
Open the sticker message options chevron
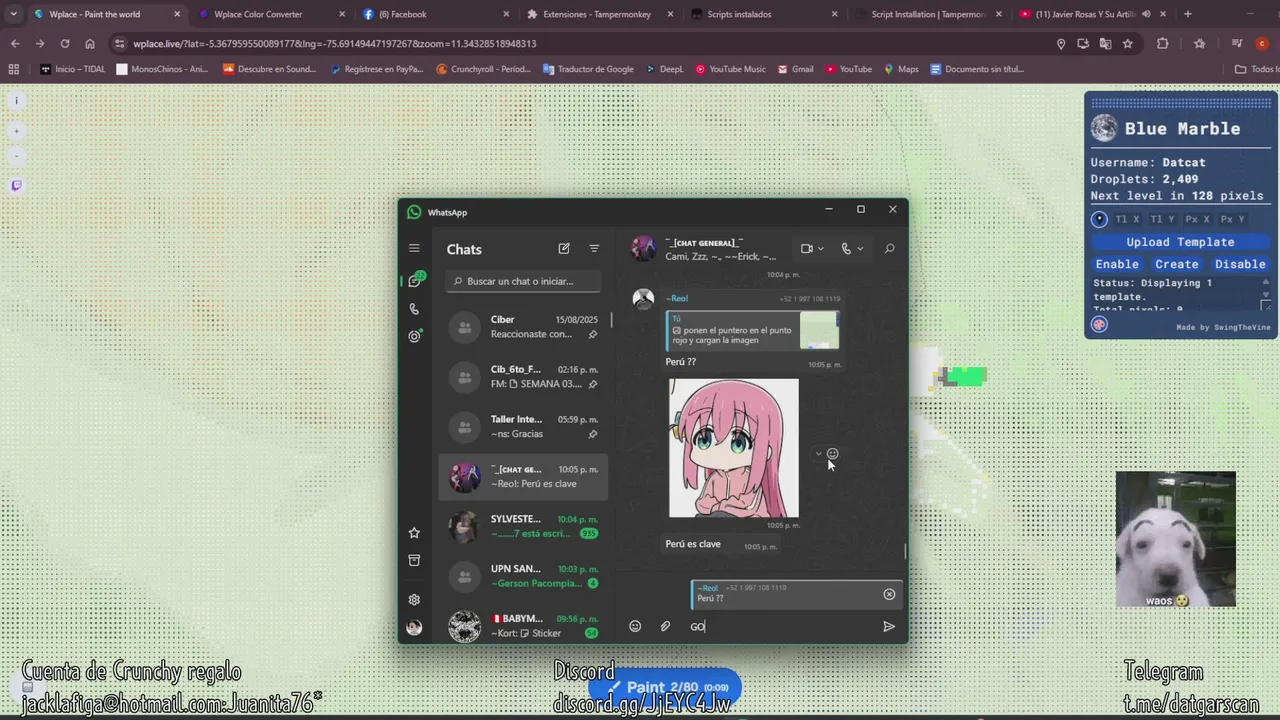[819, 453]
